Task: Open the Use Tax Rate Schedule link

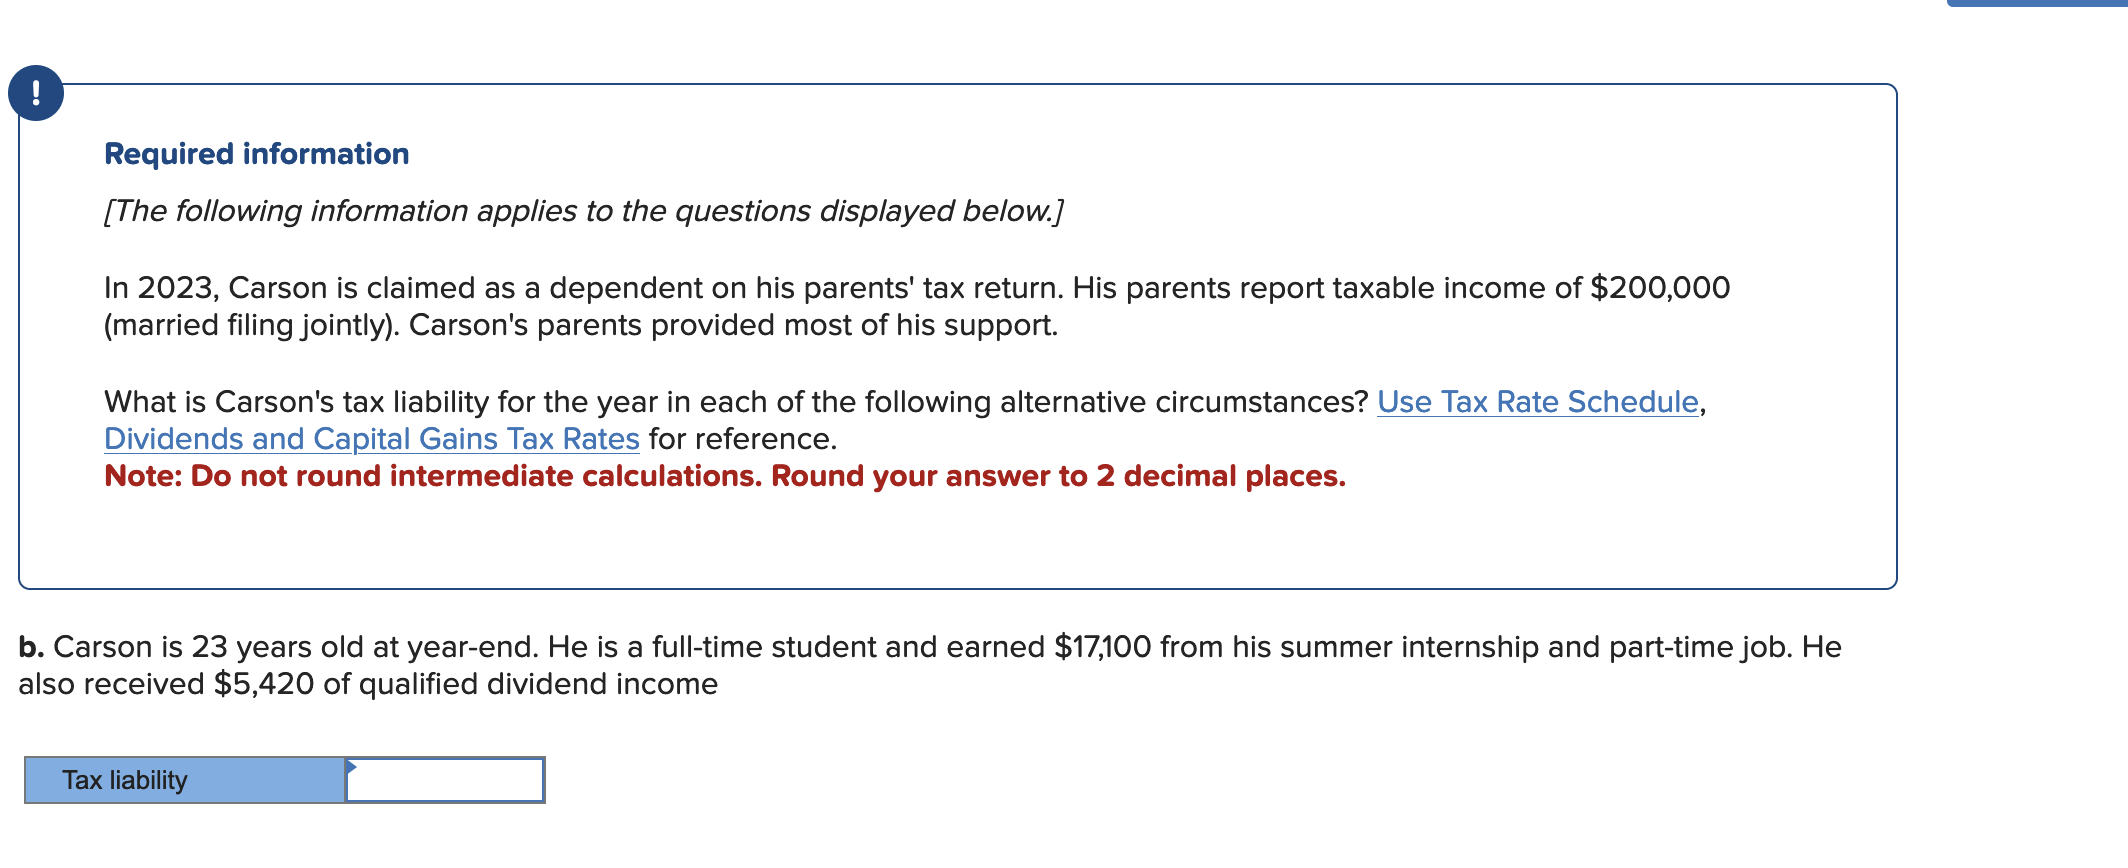Action: click(1537, 402)
